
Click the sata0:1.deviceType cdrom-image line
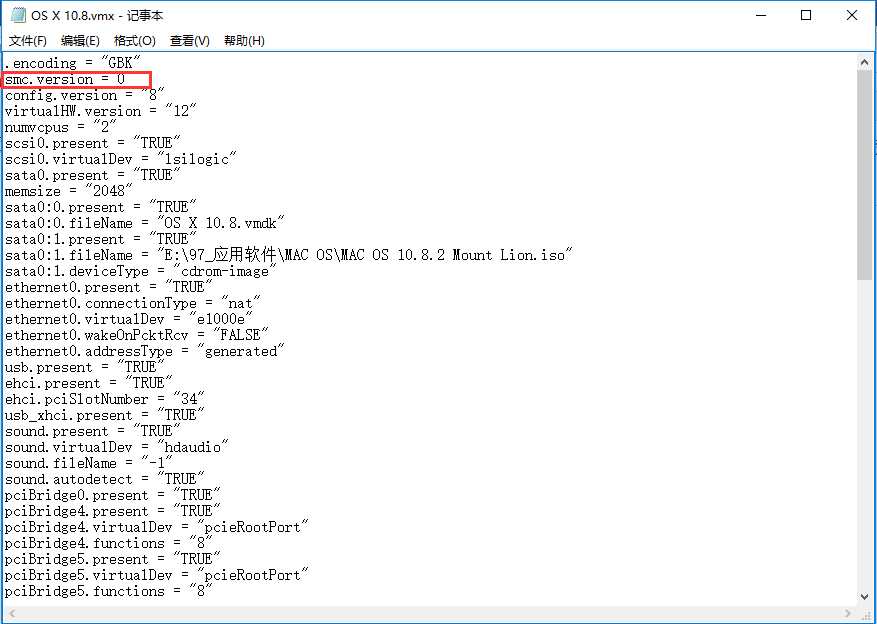pyautogui.click(x=141, y=271)
